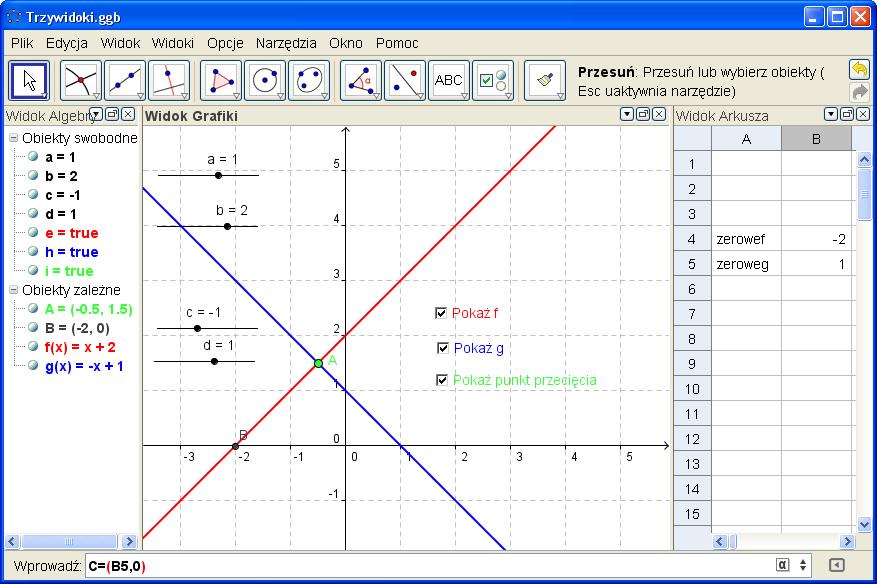Open Widok Arkusza panel dropdown arrow
The height and width of the screenshot is (584, 877).
tap(831, 114)
